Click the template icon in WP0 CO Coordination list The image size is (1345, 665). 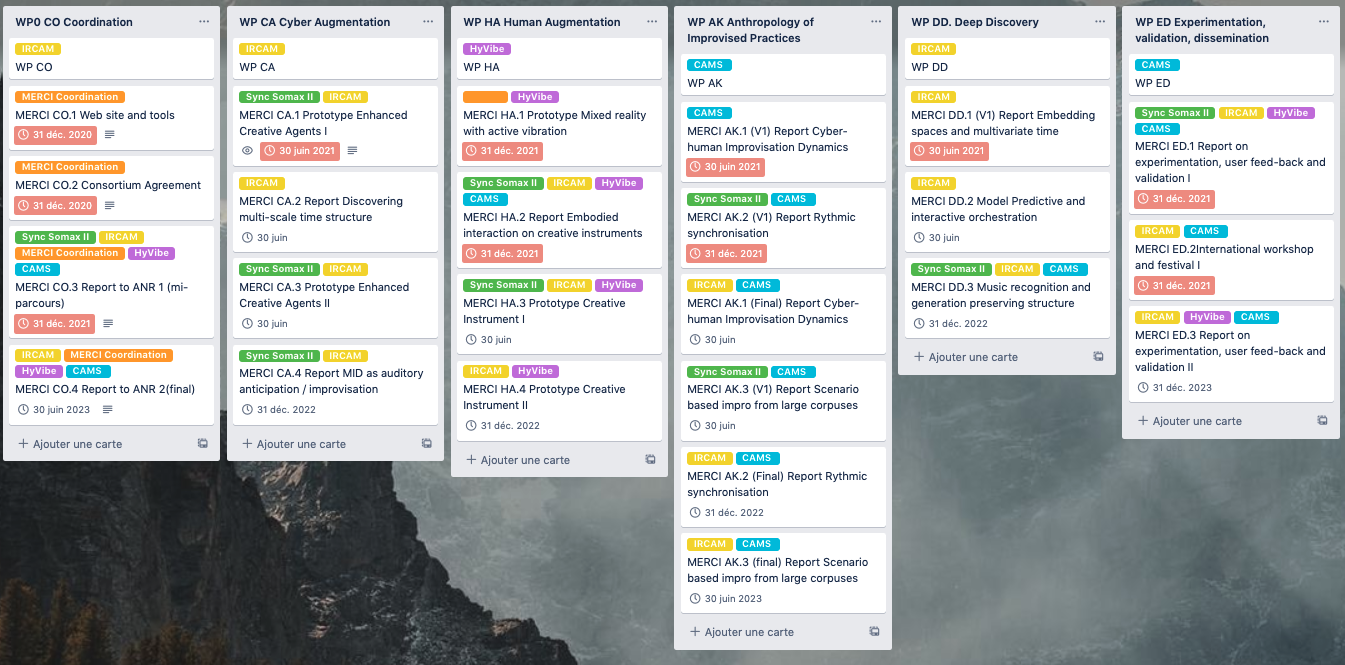click(203, 444)
